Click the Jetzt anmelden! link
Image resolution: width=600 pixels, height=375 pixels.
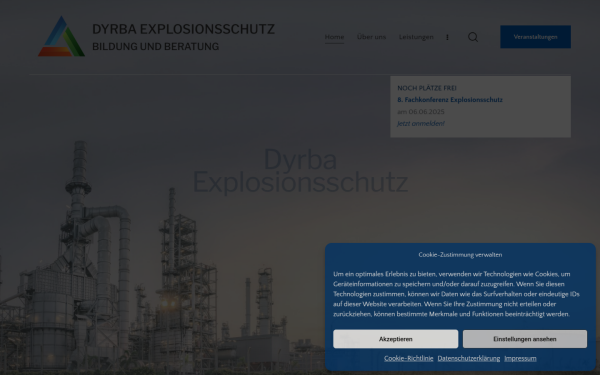(421, 124)
